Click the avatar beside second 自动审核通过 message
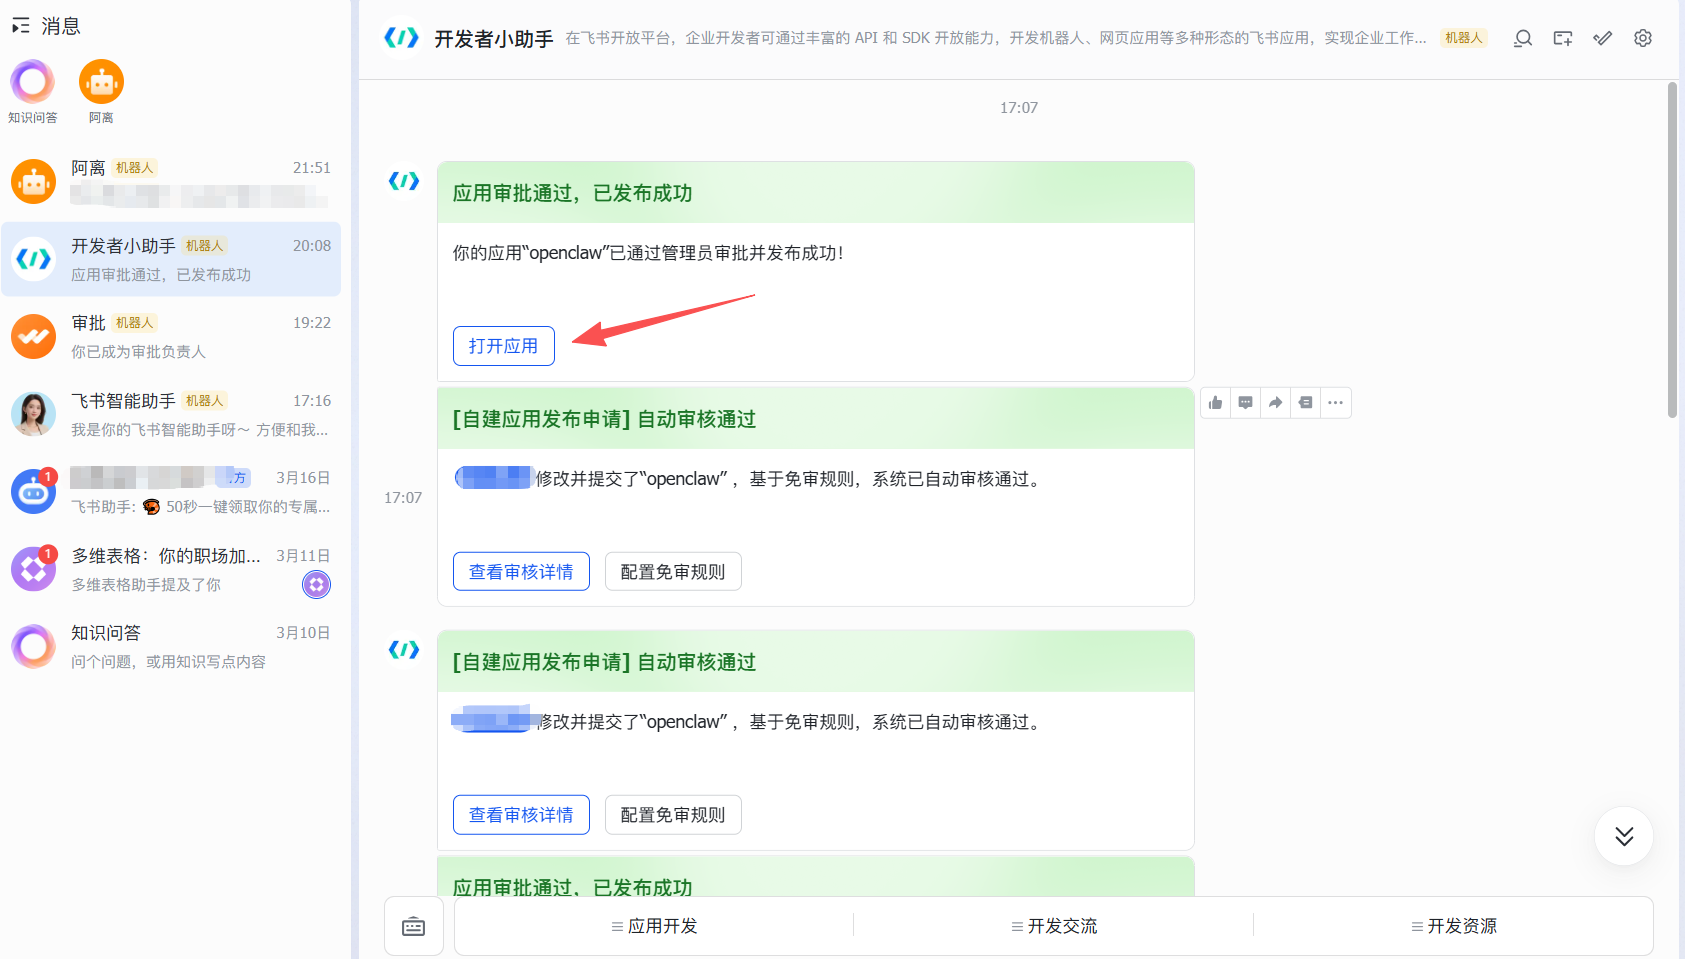Viewport: 1685px width, 959px height. click(404, 650)
